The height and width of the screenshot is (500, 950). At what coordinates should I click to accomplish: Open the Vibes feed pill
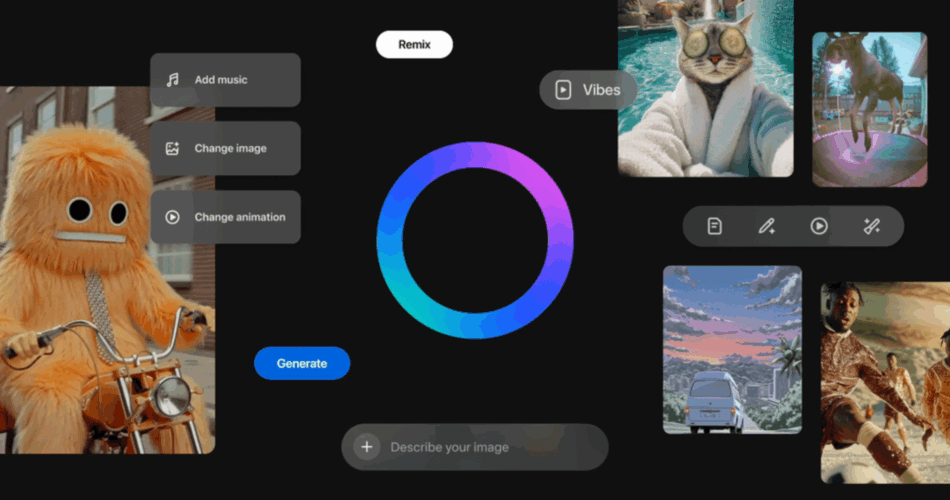pos(588,90)
